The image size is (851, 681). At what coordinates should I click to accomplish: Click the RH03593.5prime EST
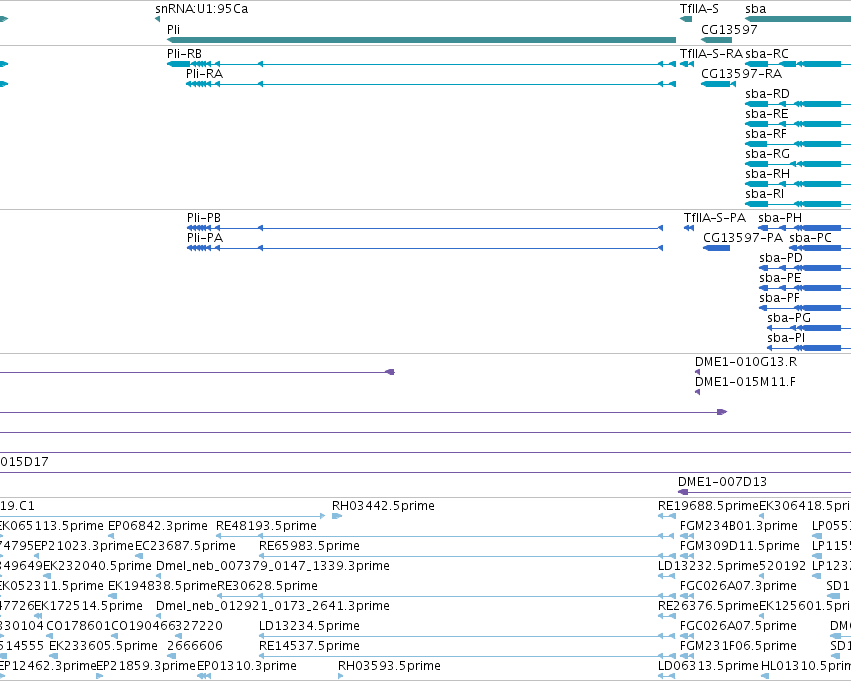pos(341,676)
